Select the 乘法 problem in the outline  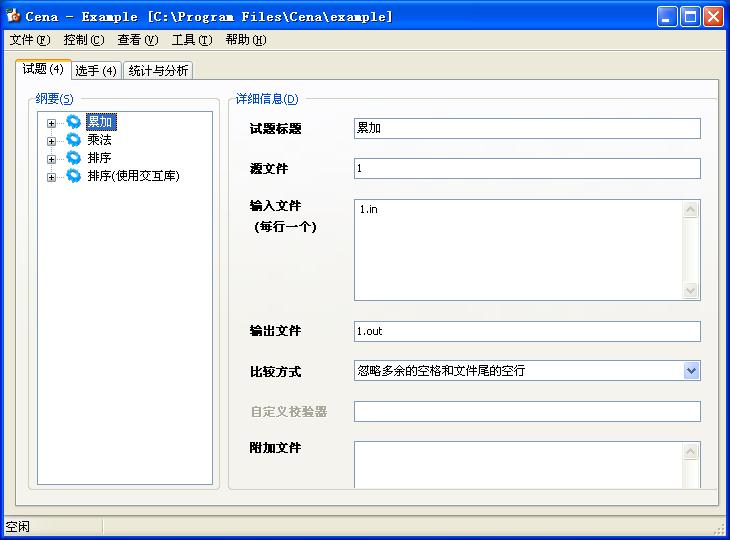click(x=100, y=140)
